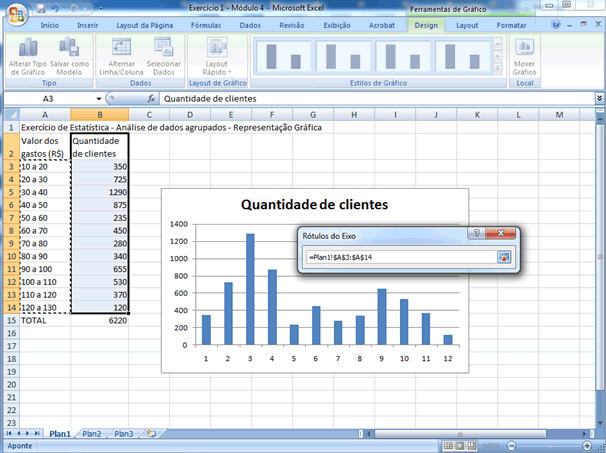Click help button in Rótulos do Eixo dialog
Image resolution: width=606 pixels, height=453 pixels.
477,234
